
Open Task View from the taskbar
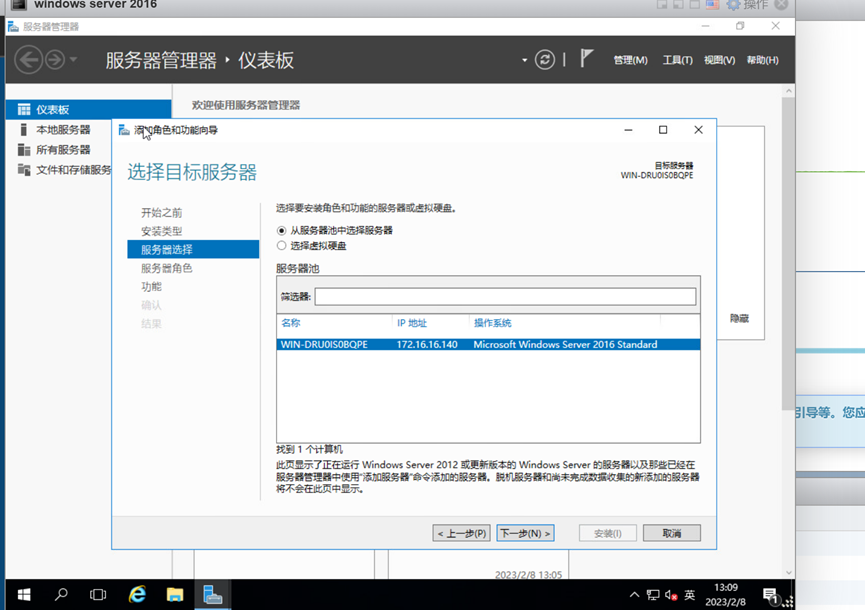[x=98, y=595]
